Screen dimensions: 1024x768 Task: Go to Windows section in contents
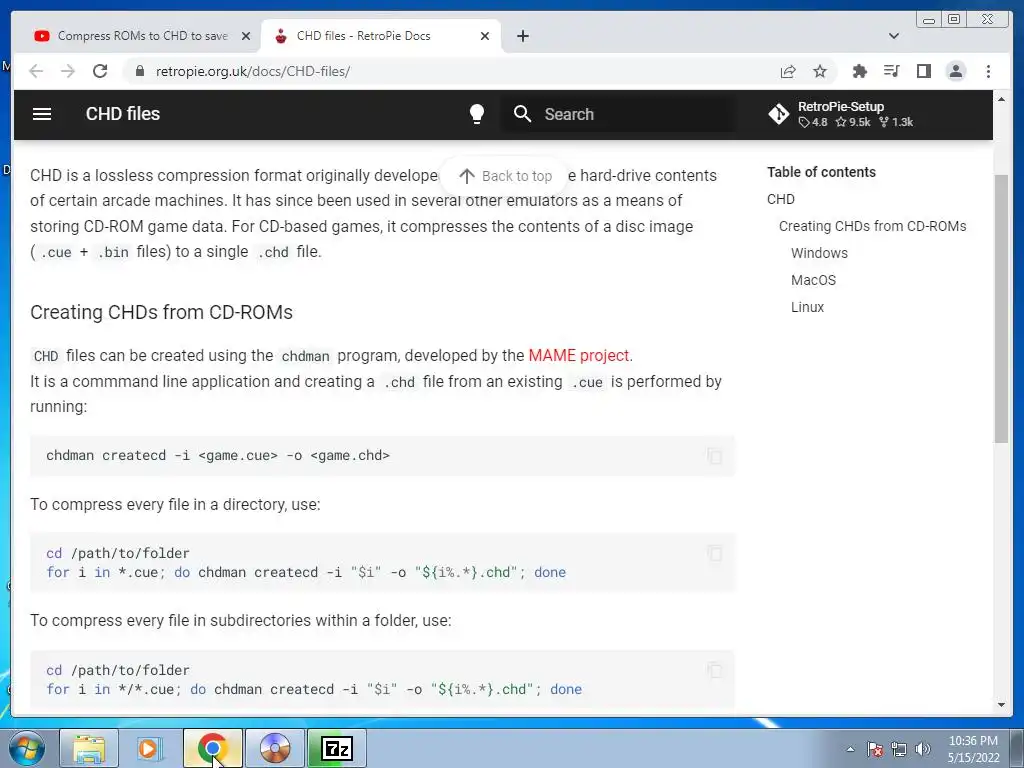coord(819,253)
